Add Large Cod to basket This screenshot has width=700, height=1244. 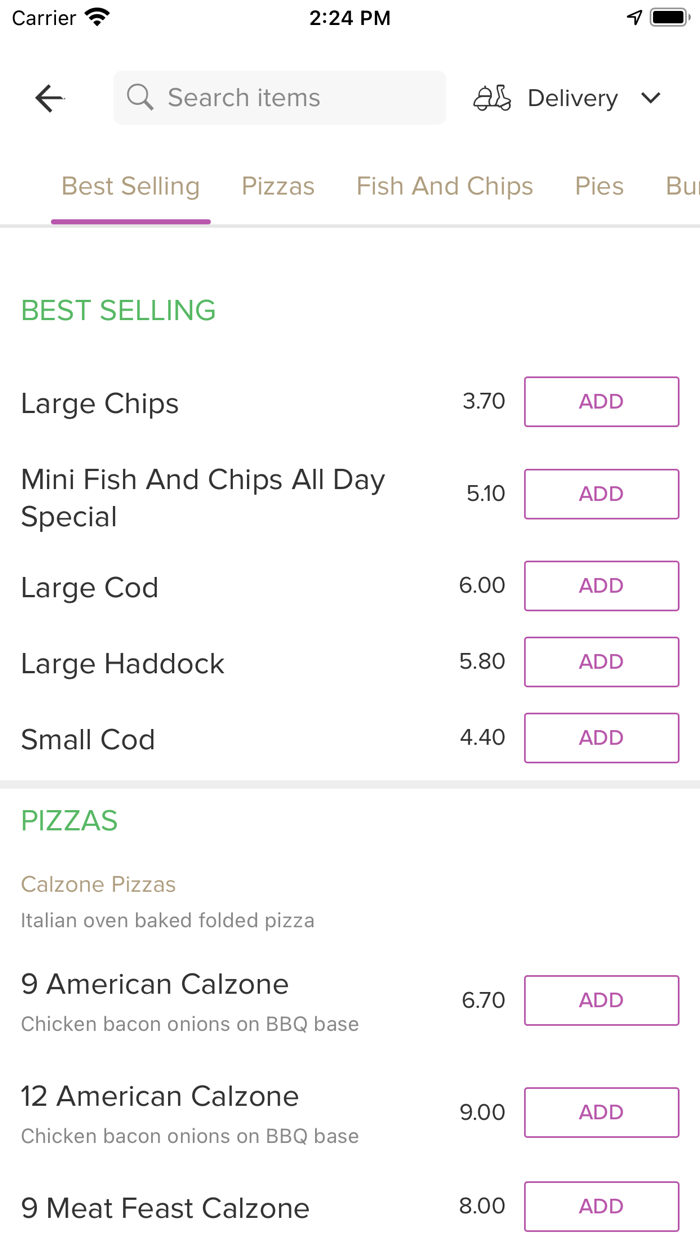(x=601, y=586)
